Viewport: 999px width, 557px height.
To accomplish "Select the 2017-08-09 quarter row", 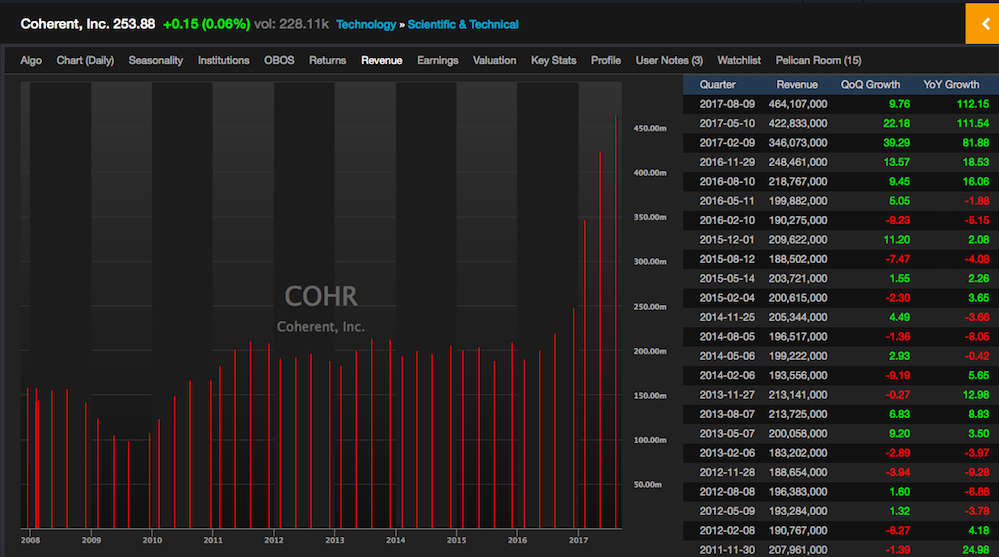I will click(841, 104).
